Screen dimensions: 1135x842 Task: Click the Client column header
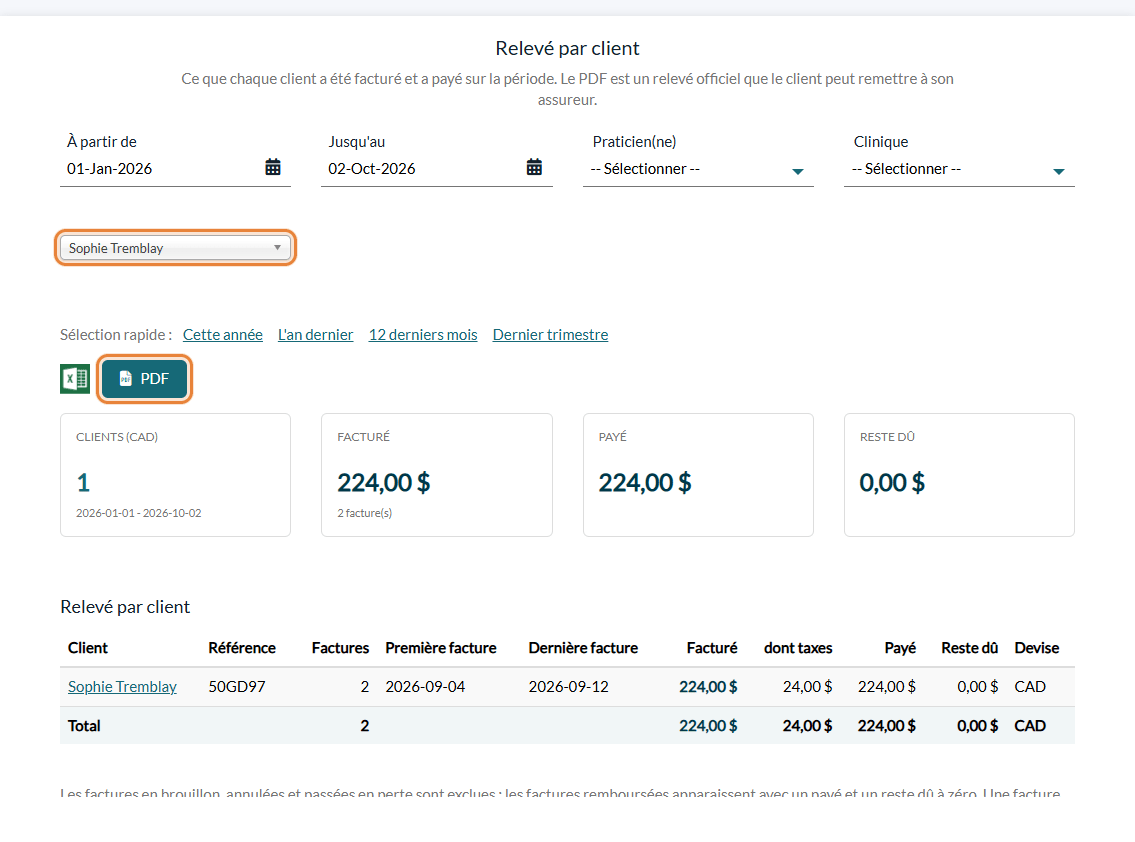coord(88,648)
